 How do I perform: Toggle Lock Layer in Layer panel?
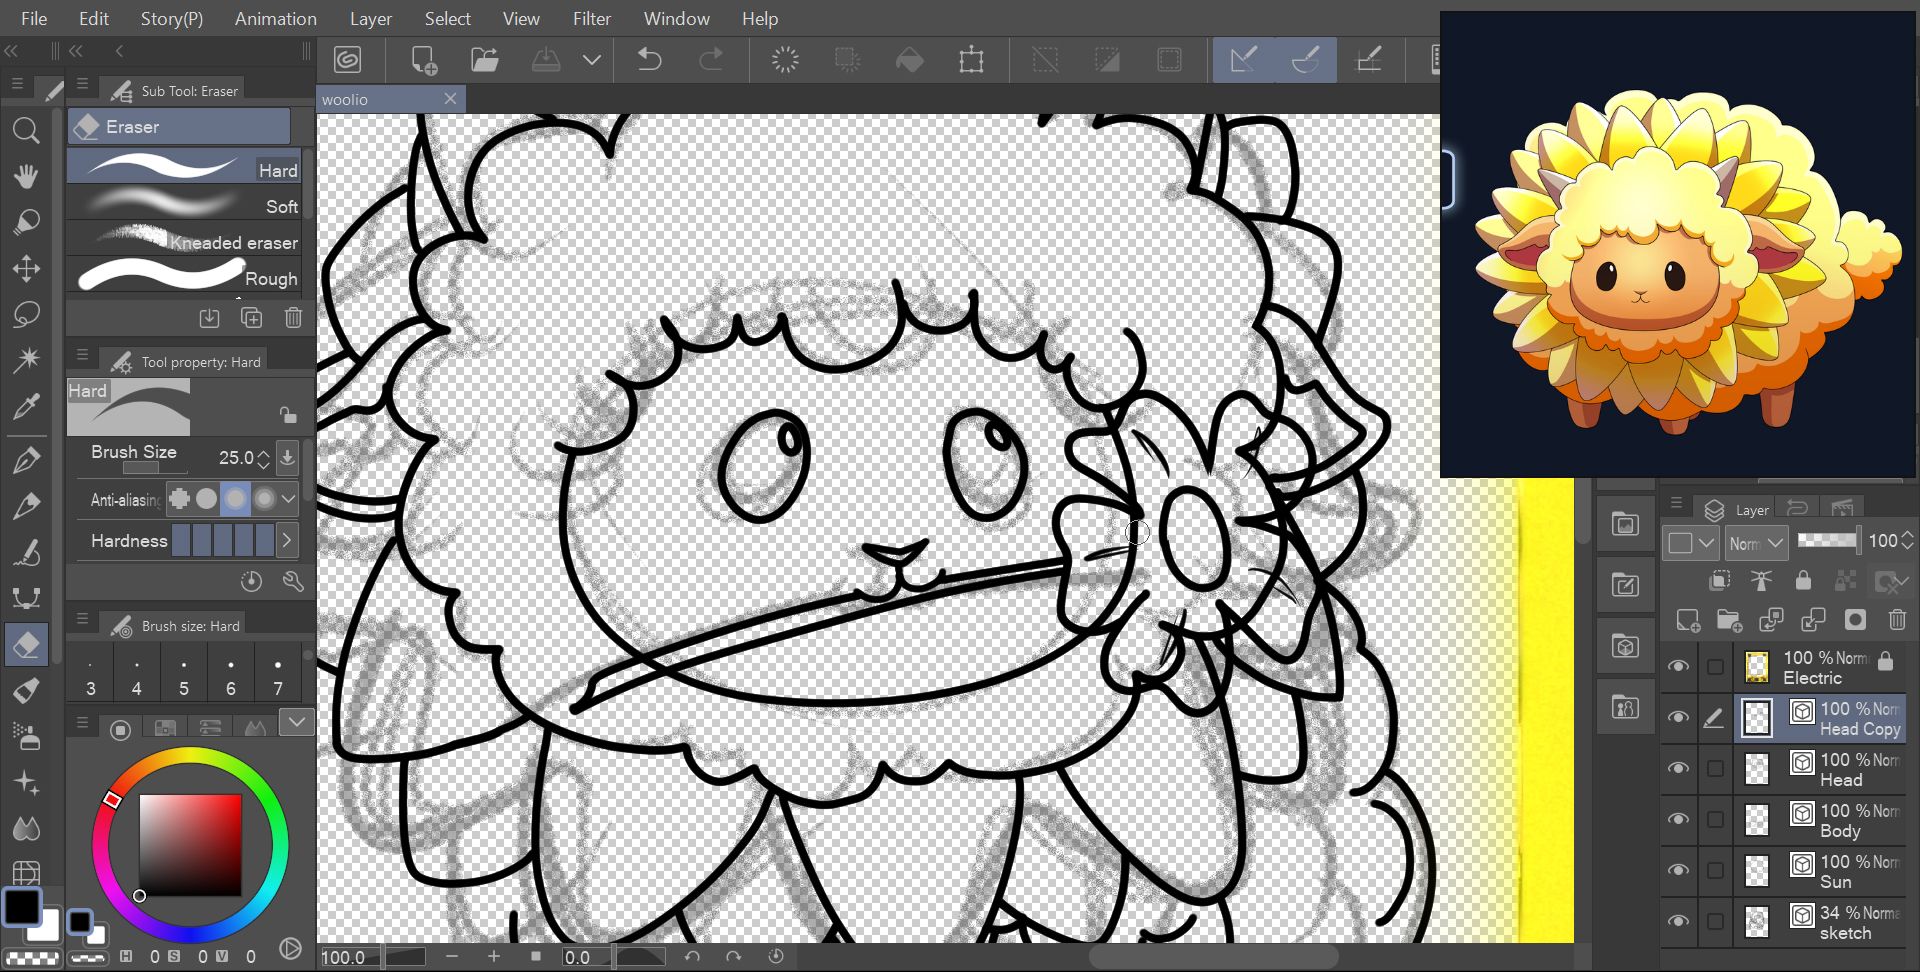[x=1803, y=581]
